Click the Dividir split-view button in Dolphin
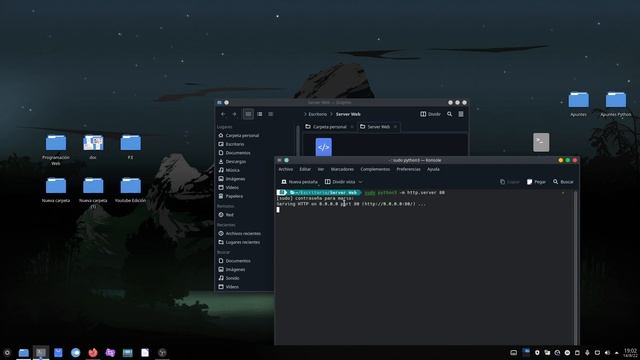Screen dimensions: 640x360 (431, 114)
